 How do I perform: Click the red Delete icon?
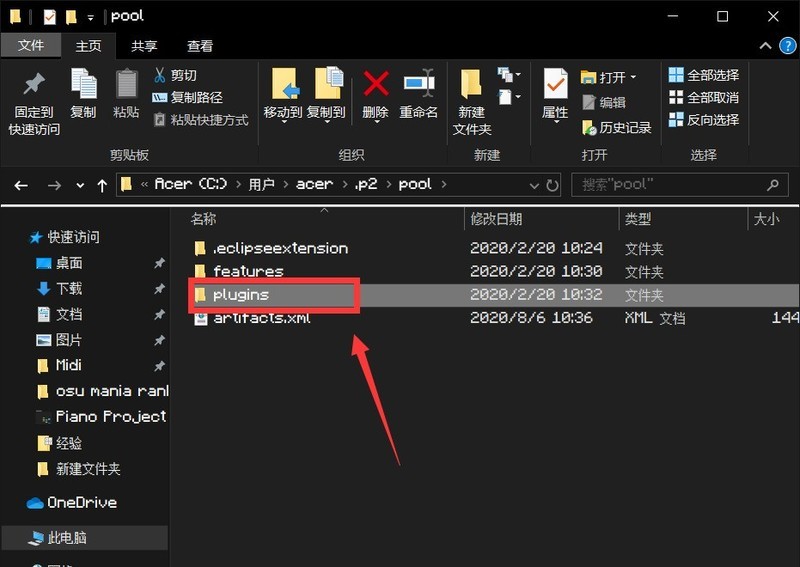tap(375, 85)
